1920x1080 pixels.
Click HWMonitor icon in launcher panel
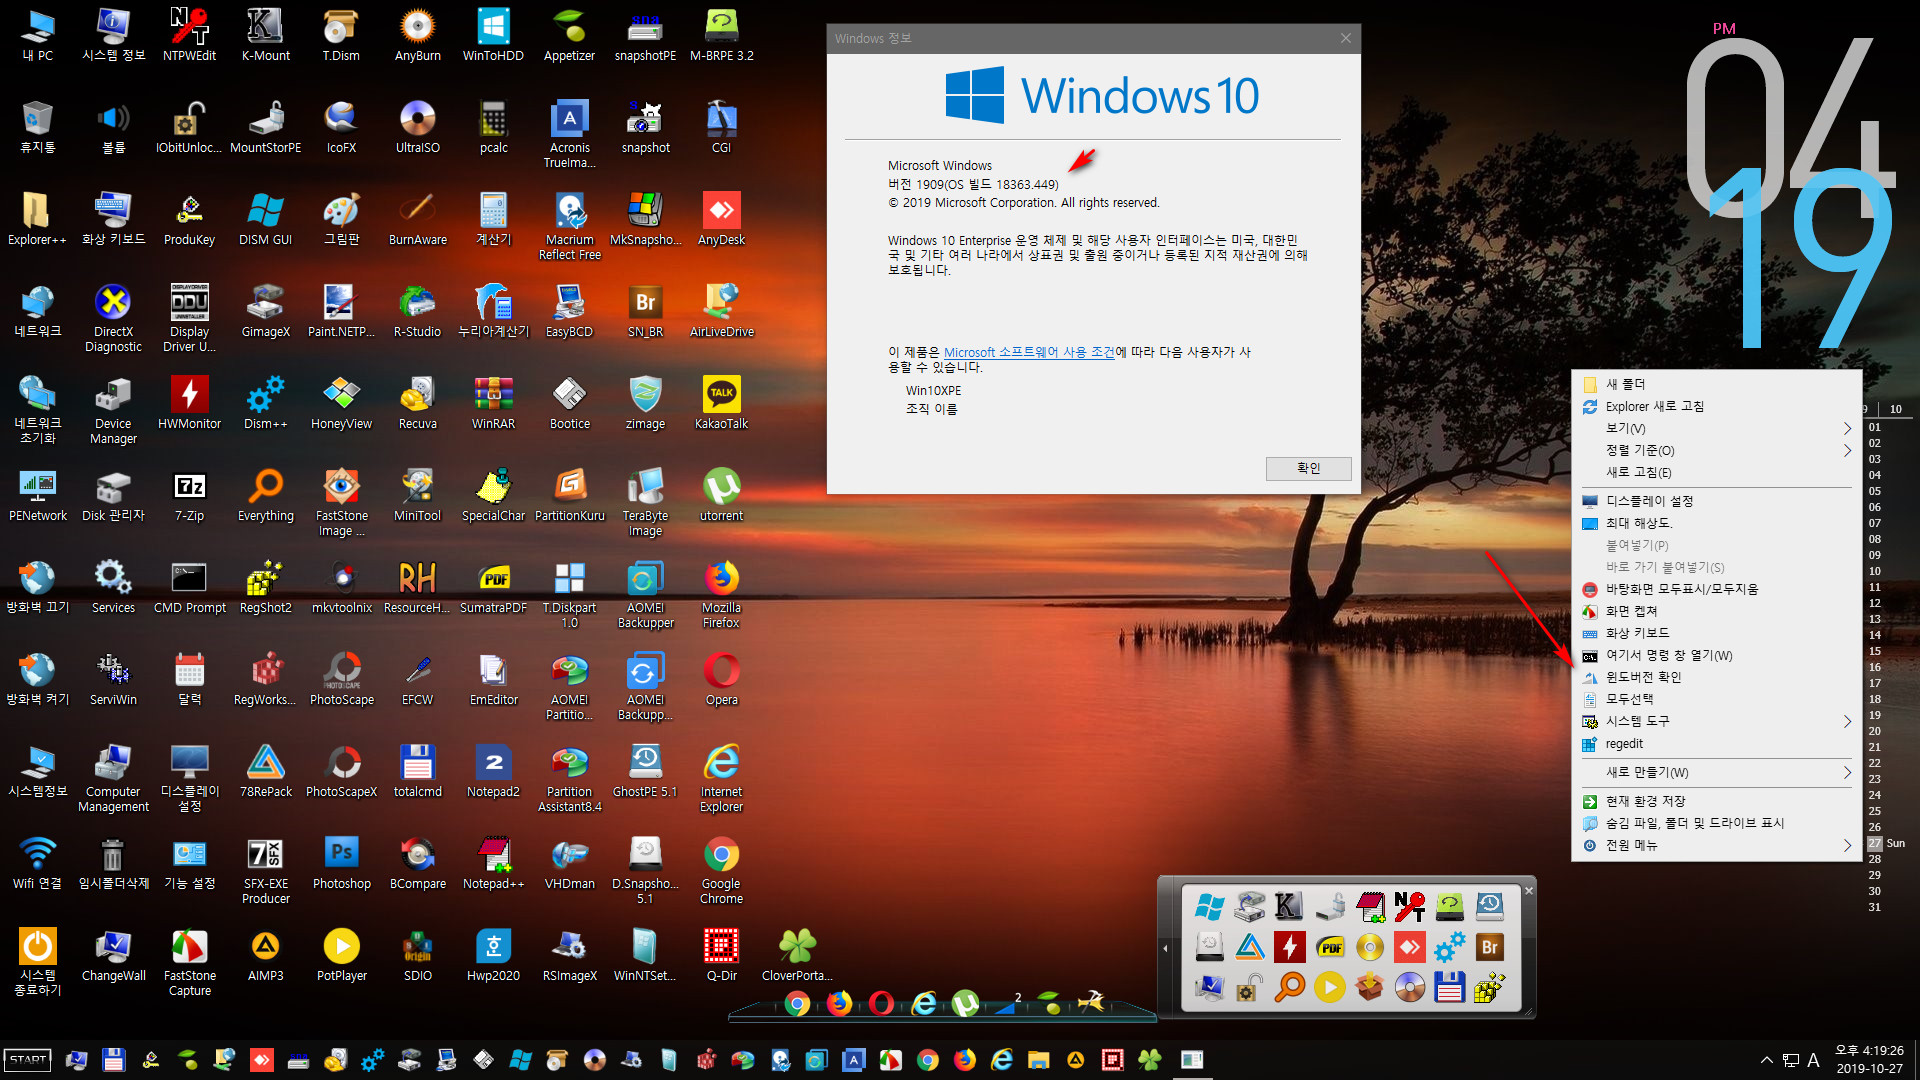tap(1289, 947)
